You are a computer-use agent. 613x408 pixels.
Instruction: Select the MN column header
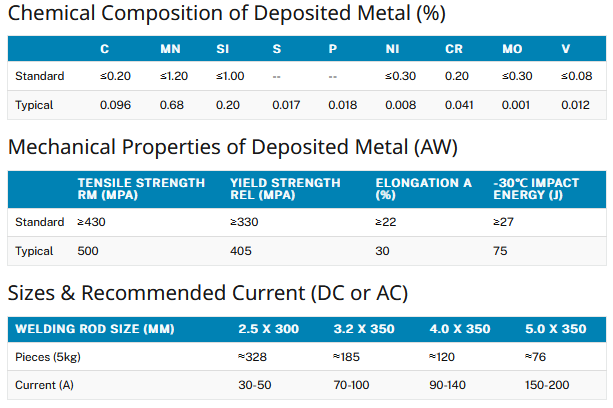point(170,49)
